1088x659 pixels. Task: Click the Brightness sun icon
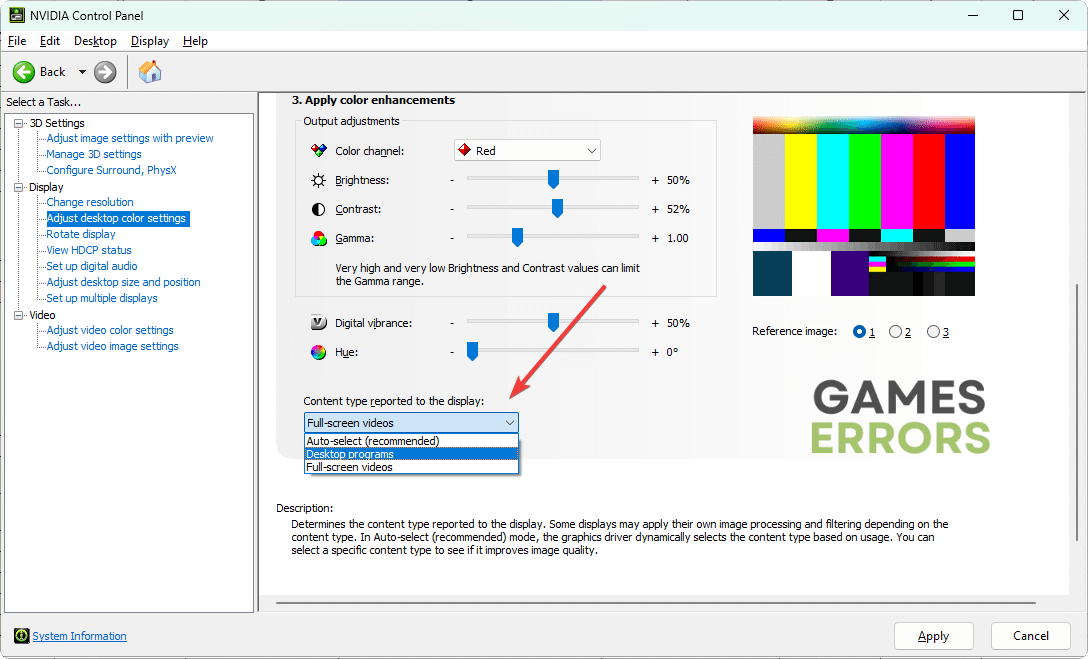pyautogui.click(x=318, y=179)
